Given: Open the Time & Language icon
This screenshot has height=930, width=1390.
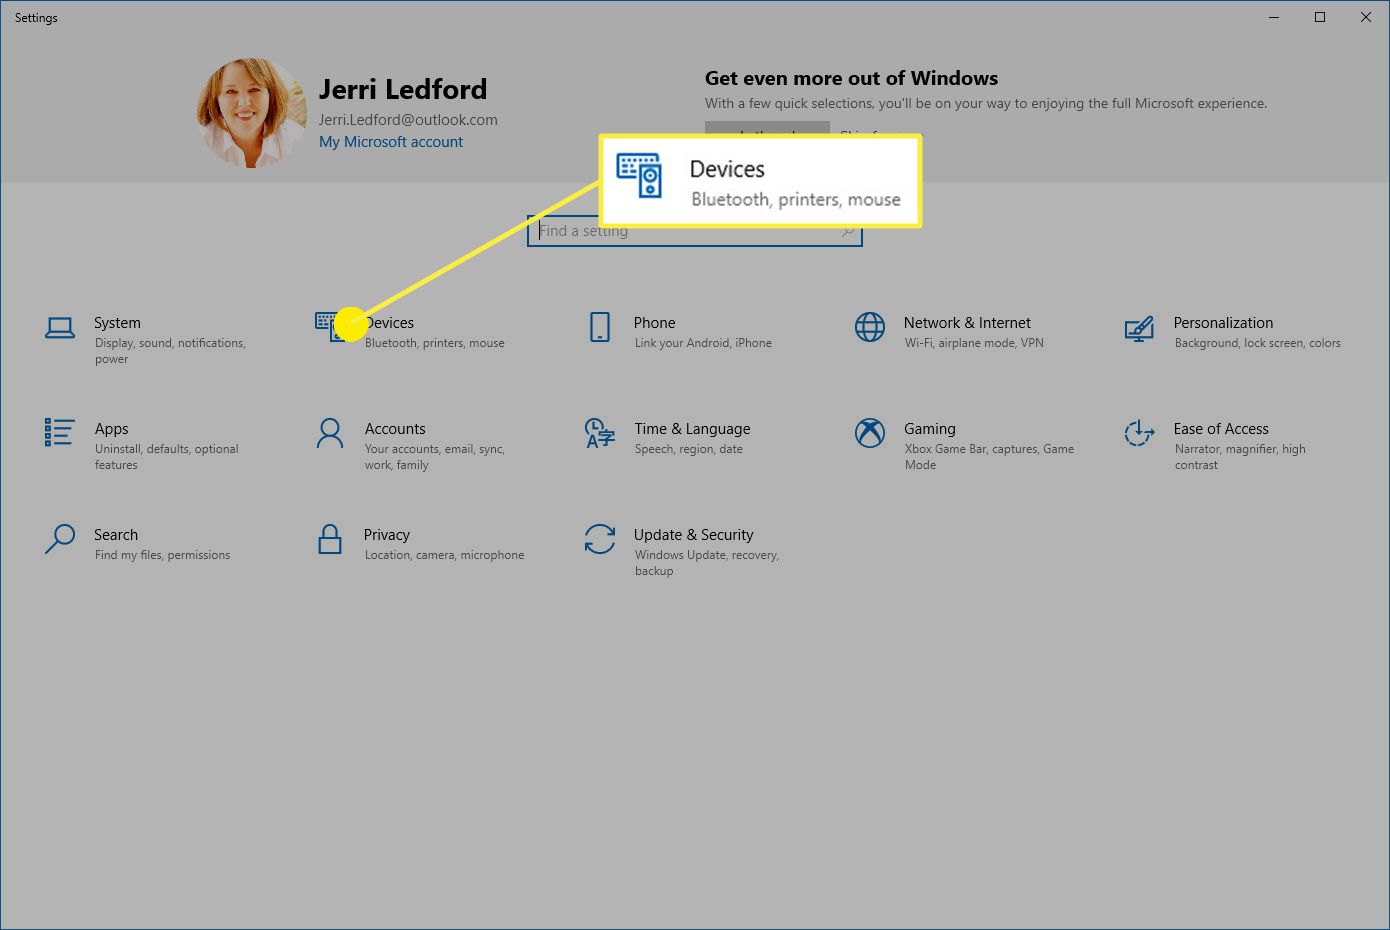Looking at the screenshot, I should (599, 433).
